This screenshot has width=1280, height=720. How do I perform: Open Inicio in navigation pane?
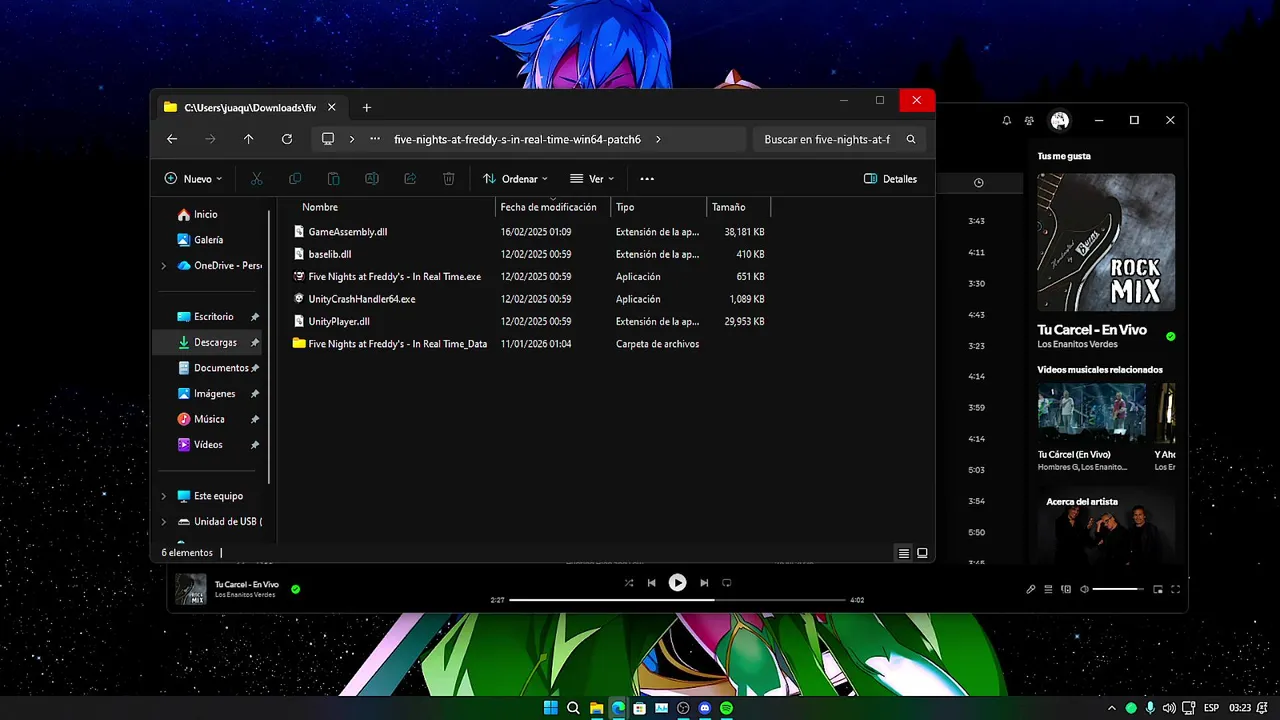click(x=205, y=214)
